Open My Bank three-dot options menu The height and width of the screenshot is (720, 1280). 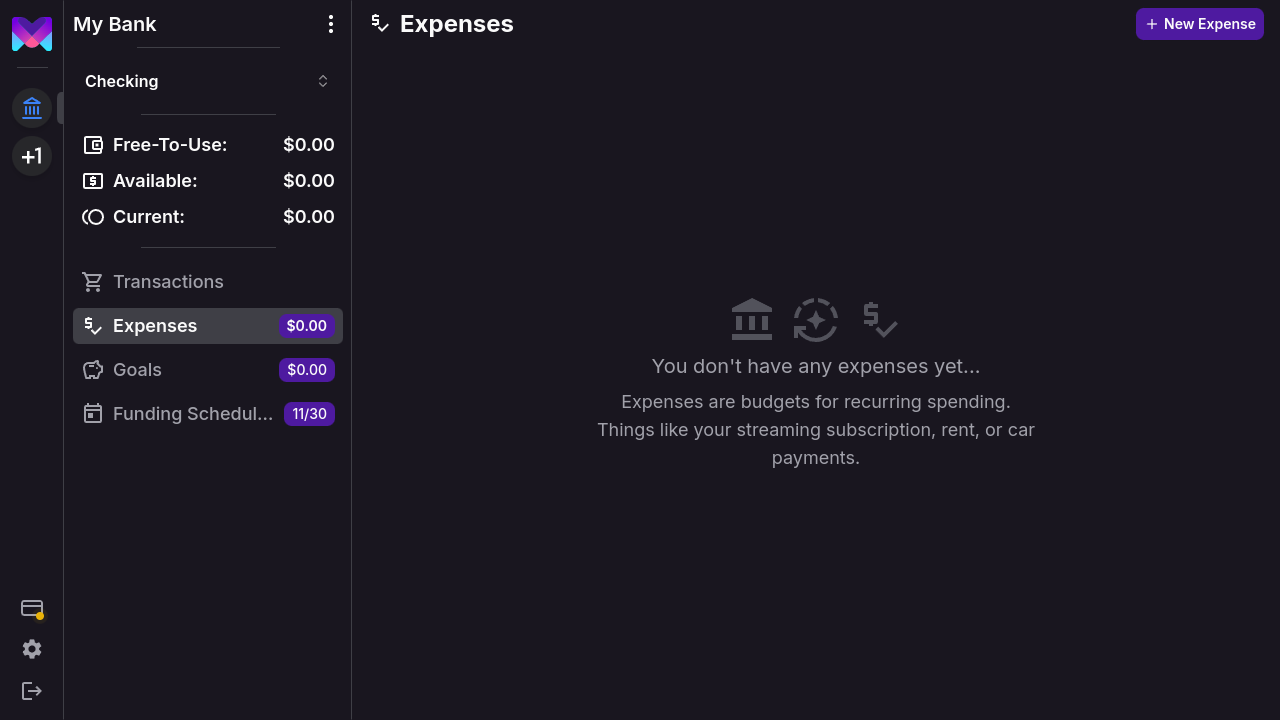331,24
